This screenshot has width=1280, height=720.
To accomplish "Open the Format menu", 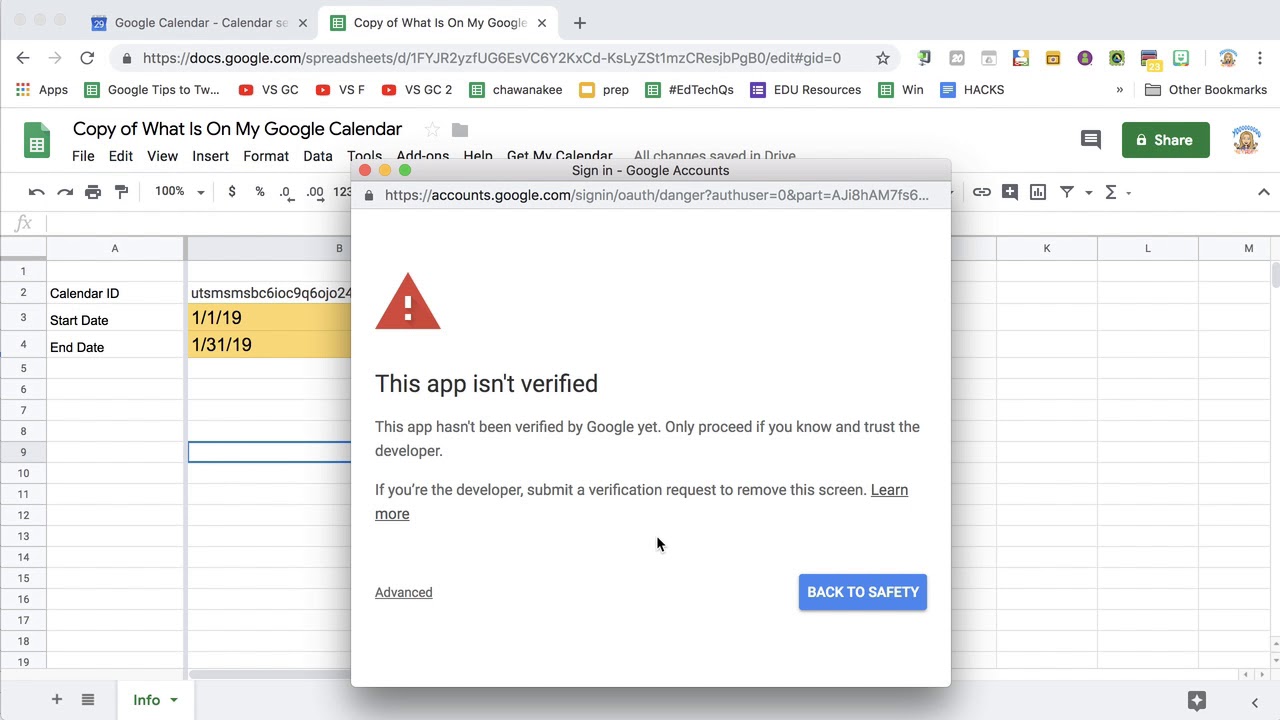I will pos(266,156).
